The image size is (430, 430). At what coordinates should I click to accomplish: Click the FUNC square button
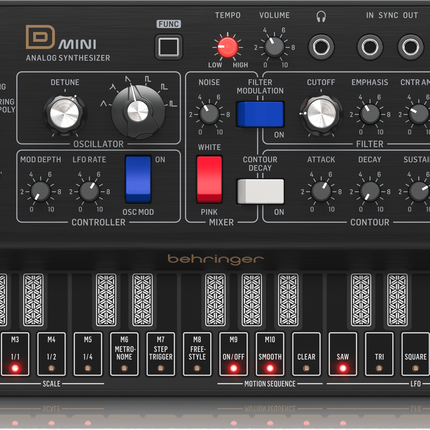169,47
